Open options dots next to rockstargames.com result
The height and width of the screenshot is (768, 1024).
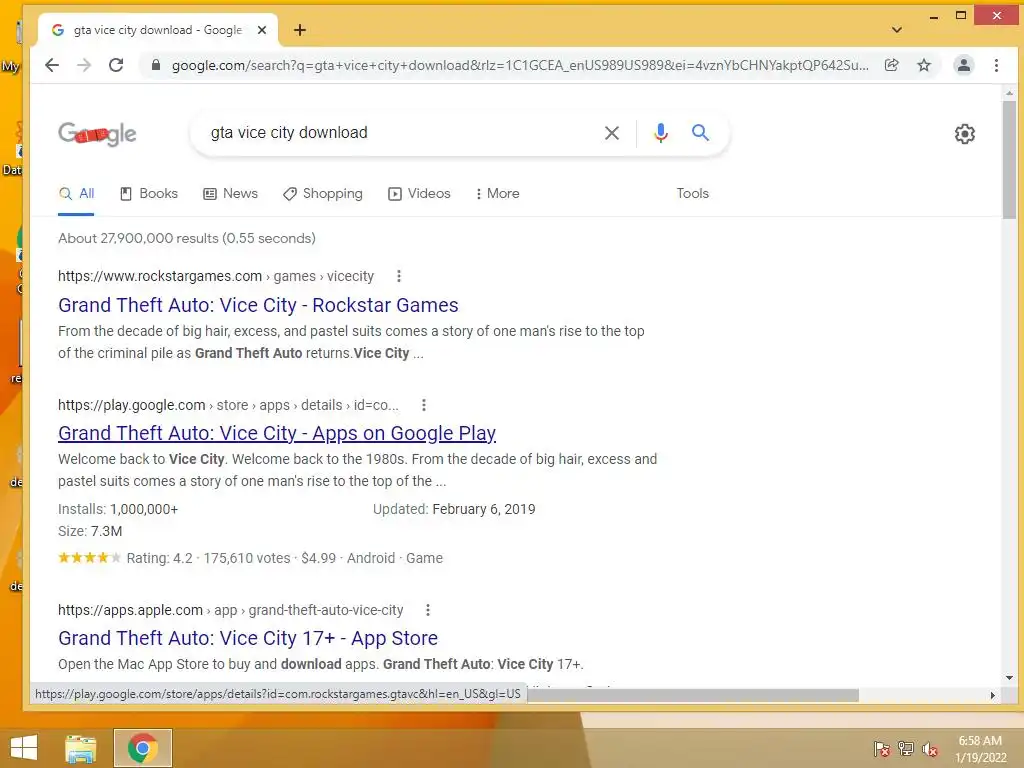[399, 276]
